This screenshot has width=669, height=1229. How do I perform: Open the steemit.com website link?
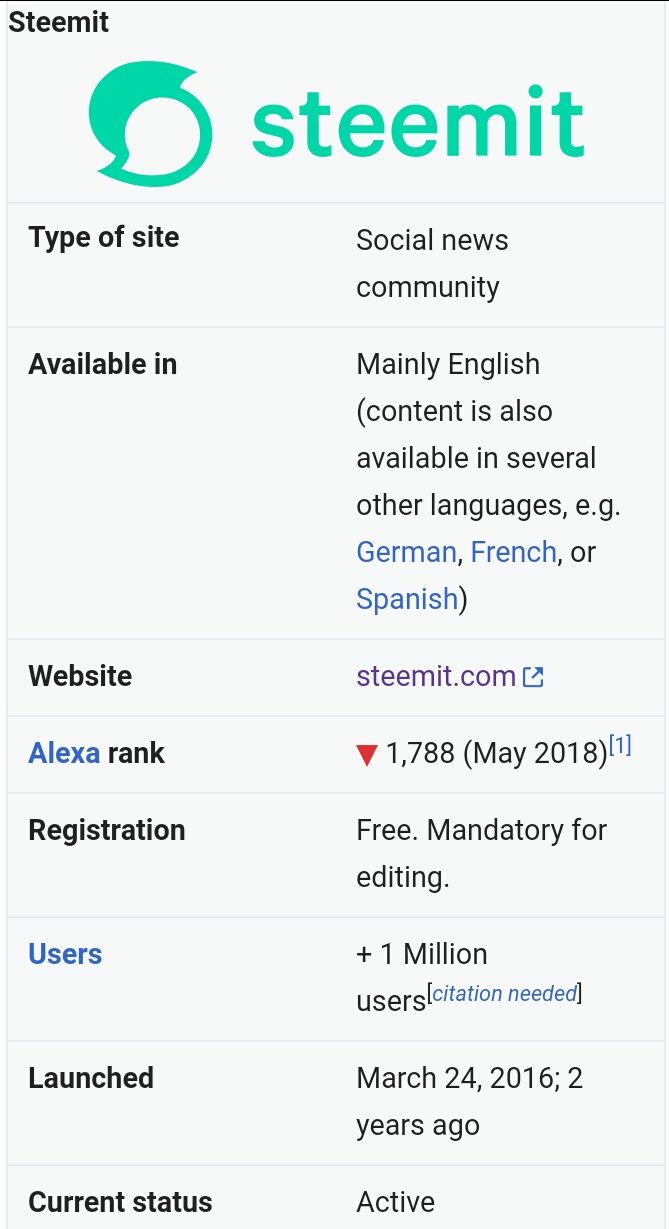point(436,676)
